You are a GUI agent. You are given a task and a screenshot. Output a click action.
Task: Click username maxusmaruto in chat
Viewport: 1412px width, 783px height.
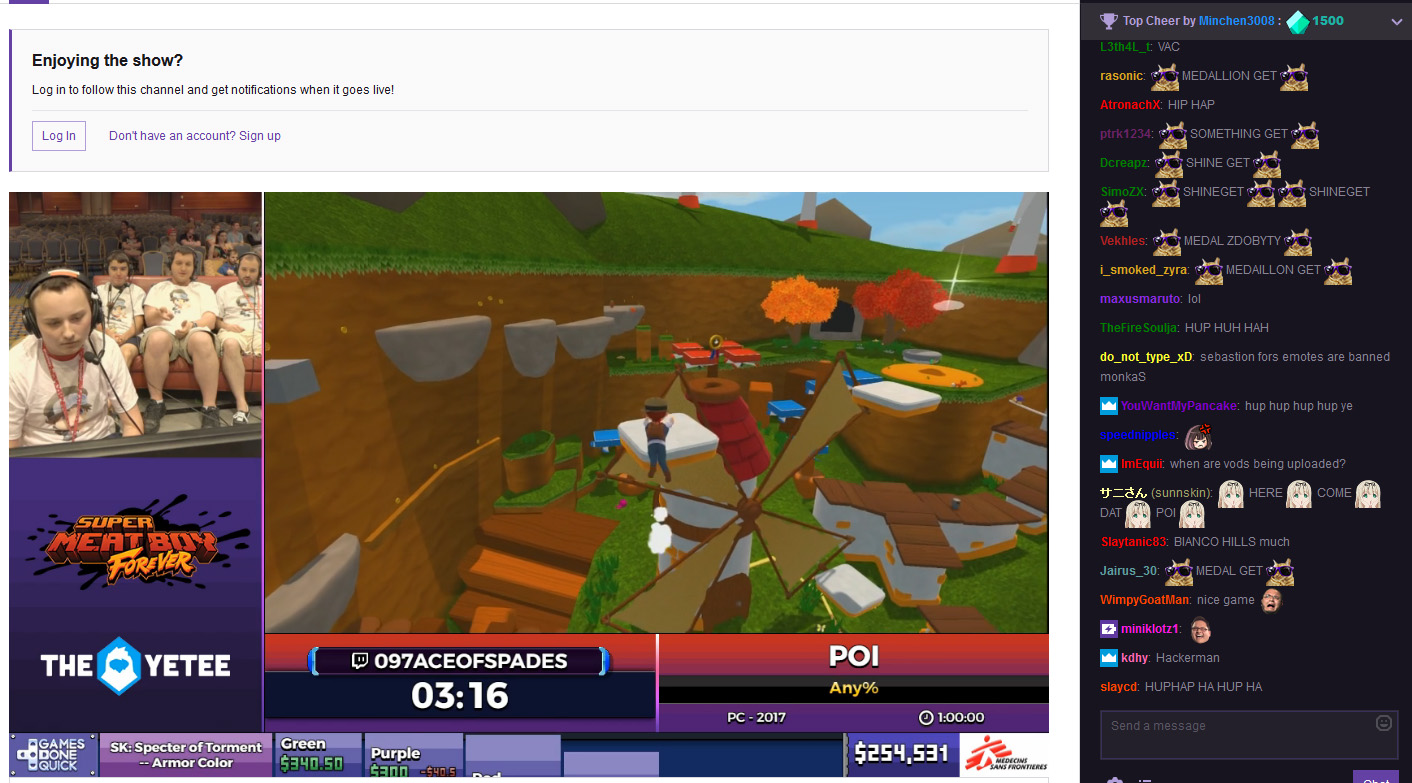coord(1141,299)
